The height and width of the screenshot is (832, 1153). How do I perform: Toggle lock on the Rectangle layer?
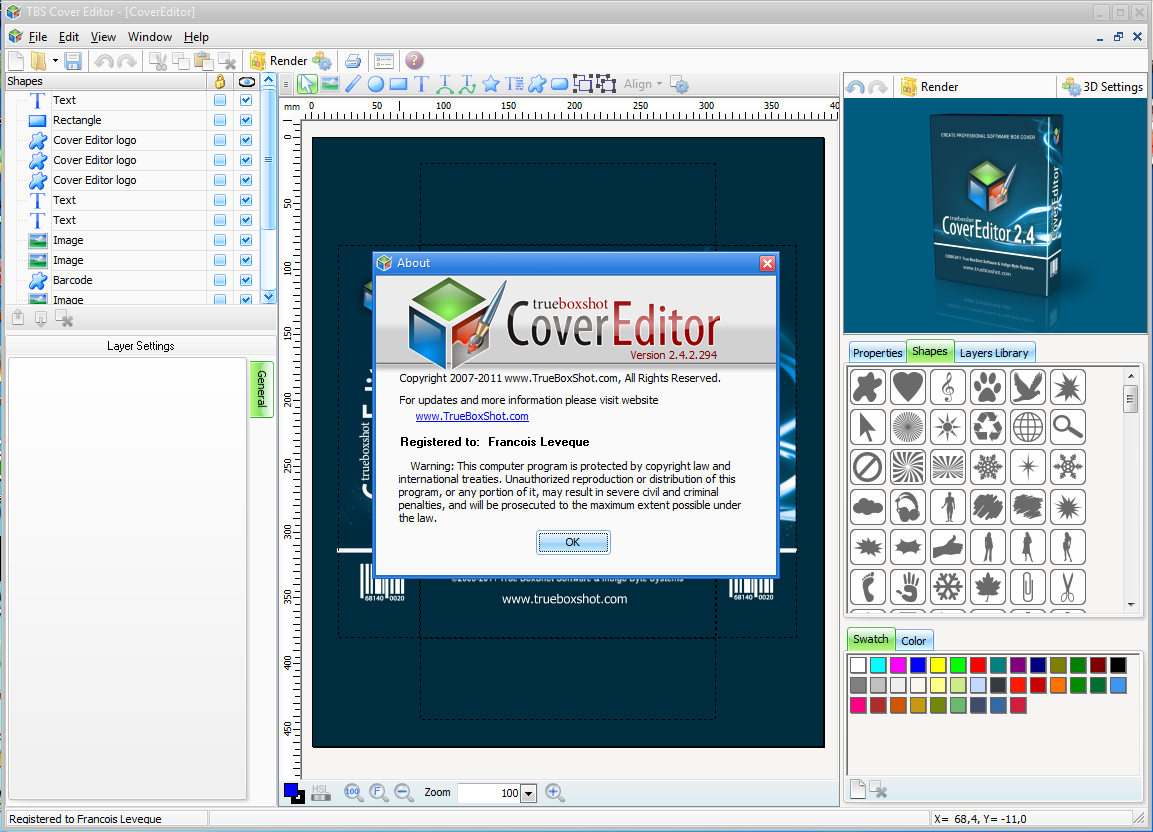point(220,120)
